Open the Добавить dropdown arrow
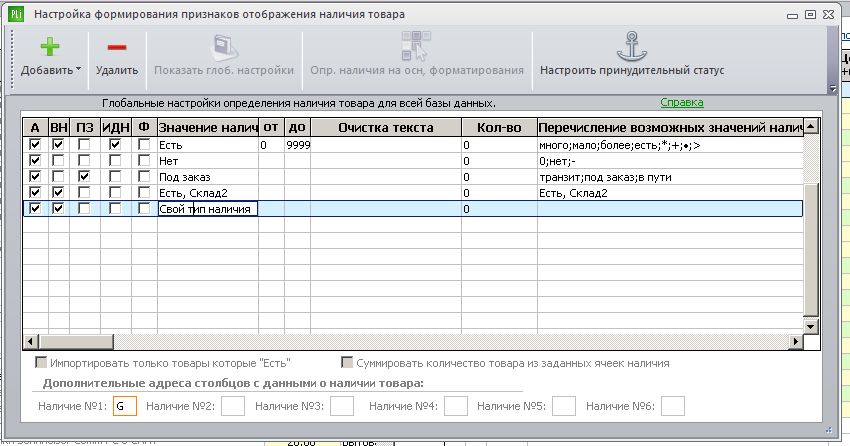This screenshot has height=446, width=850. [x=79, y=69]
